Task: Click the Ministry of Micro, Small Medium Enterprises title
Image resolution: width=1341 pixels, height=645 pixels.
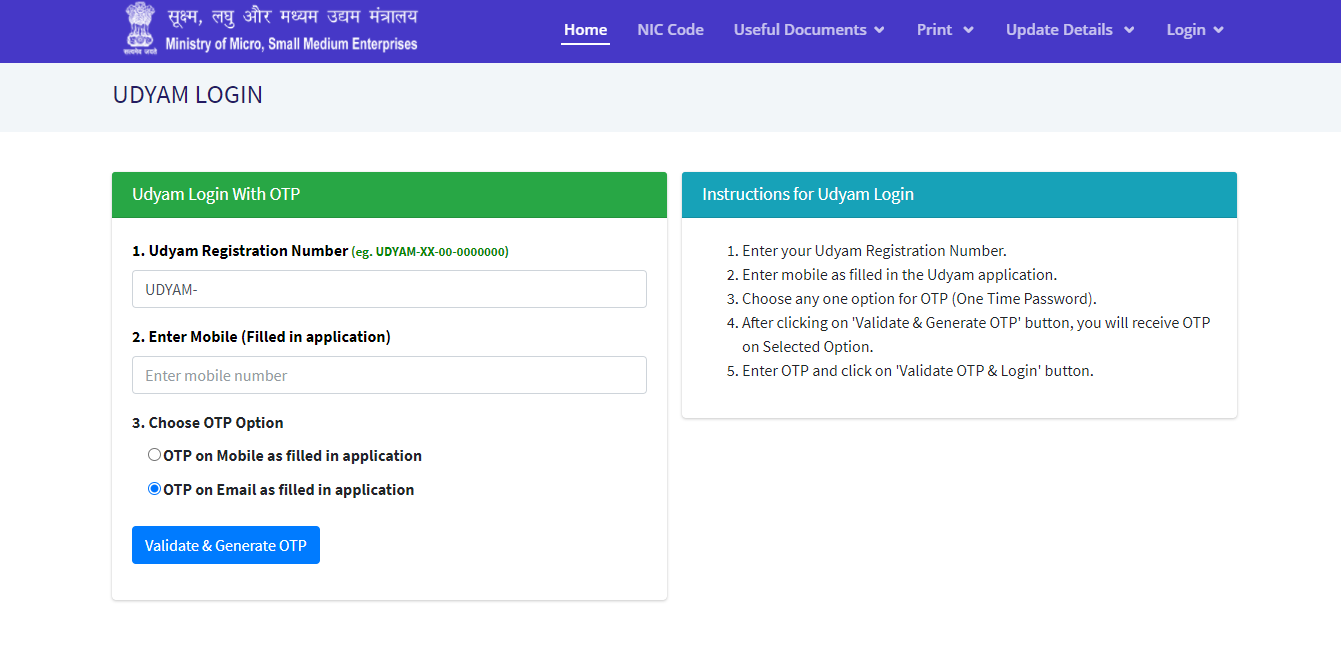Action: [291, 44]
